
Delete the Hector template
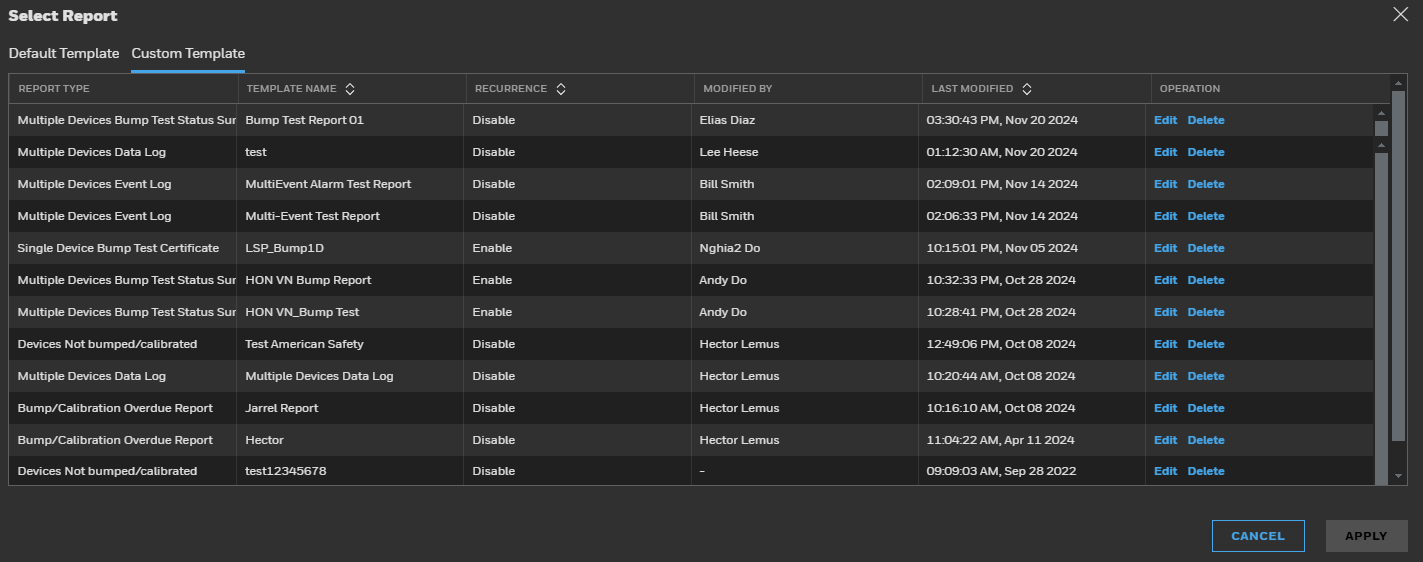click(1206, 440)
